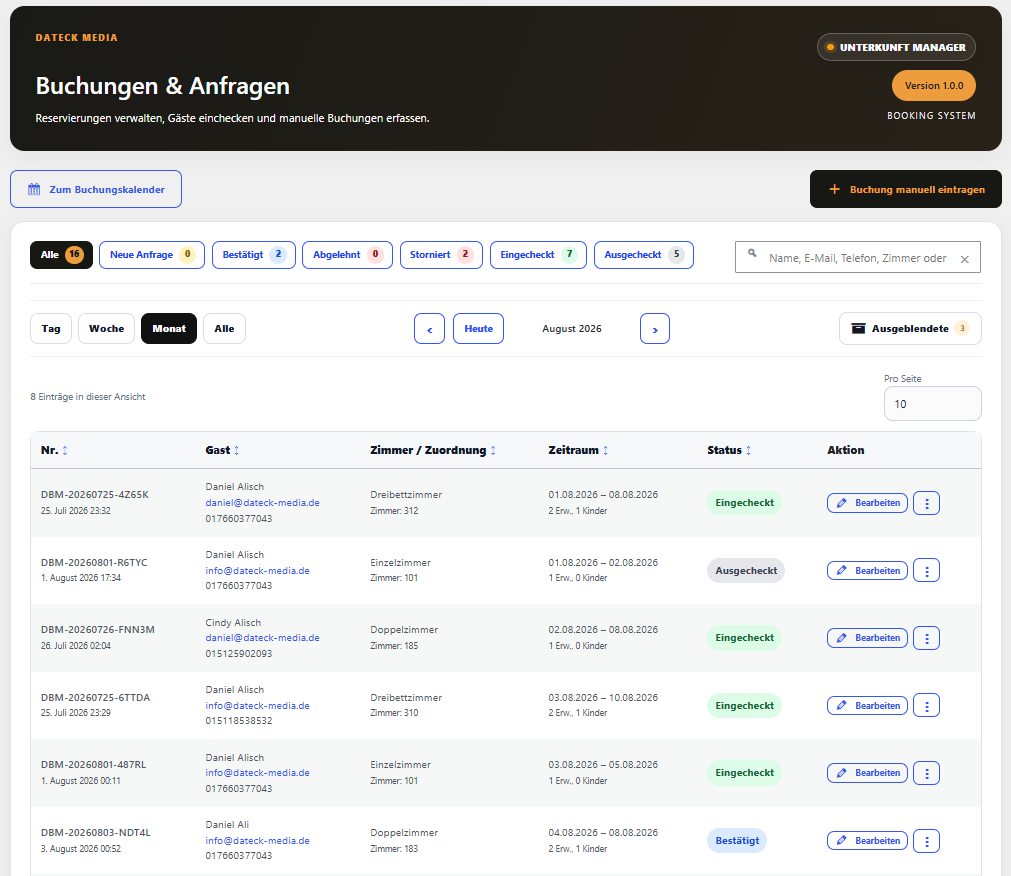This screenshot has width=1011, height=876.
Task: Jump to Heute
Action: pos(478,329)
